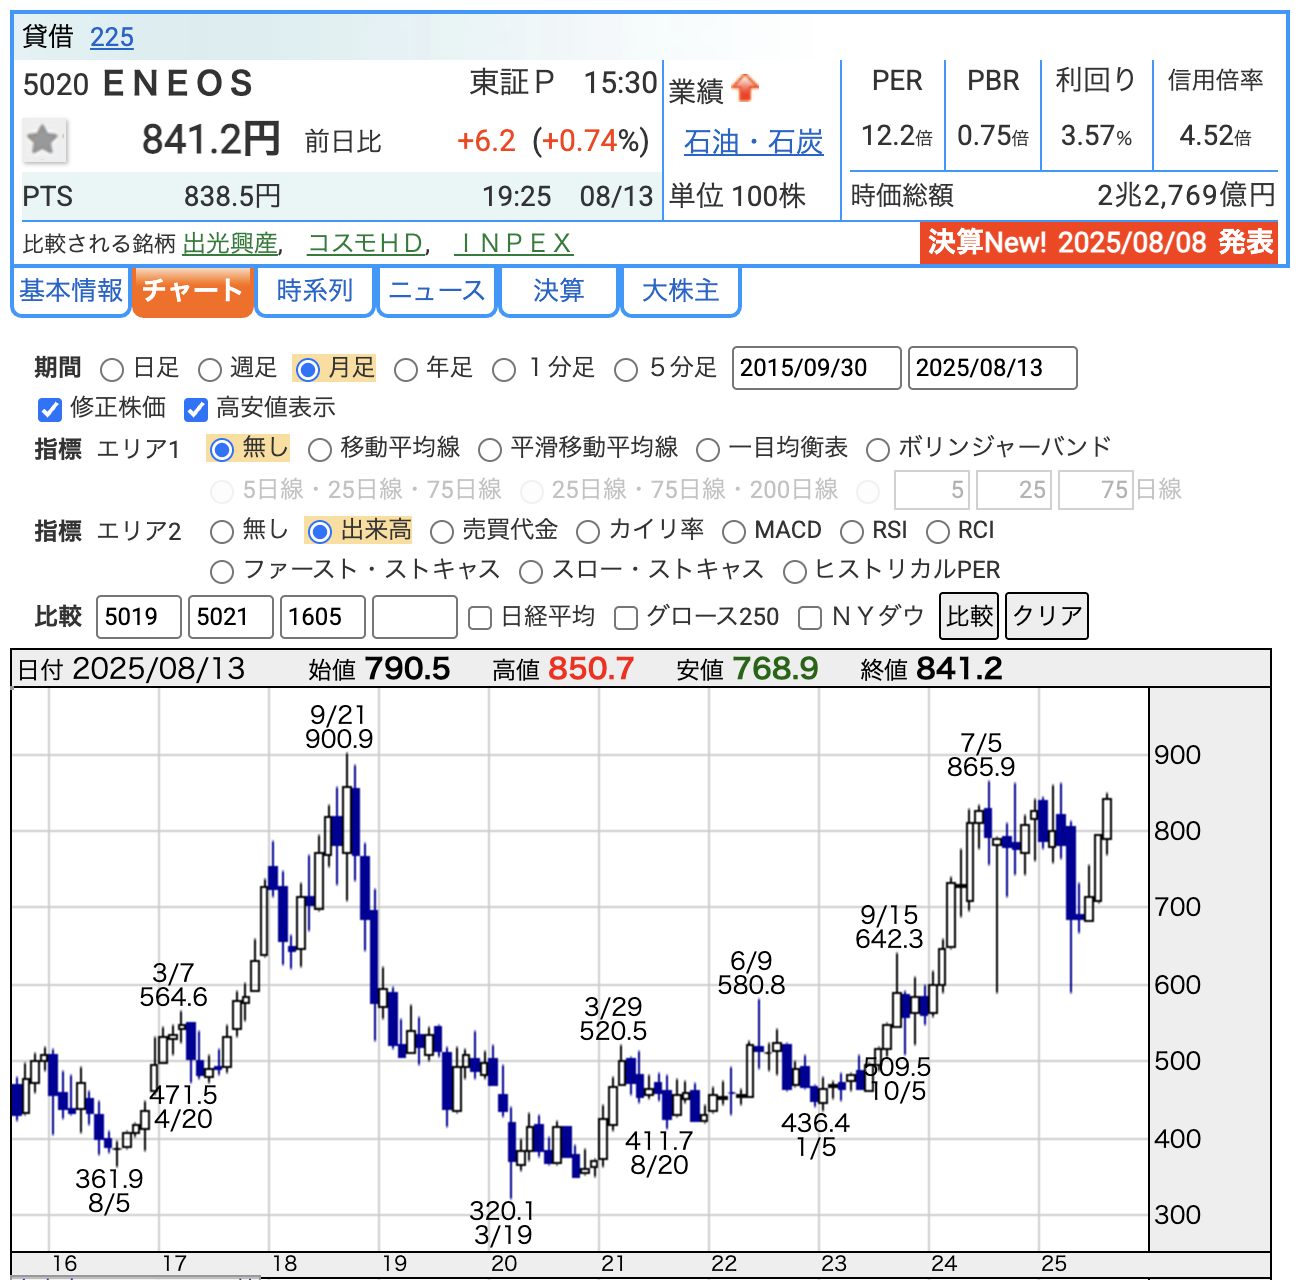1302x1280 pixels.
Task: Switch to the 基本情報 tab
Action: pyautogui.click(x=71, y=291)
